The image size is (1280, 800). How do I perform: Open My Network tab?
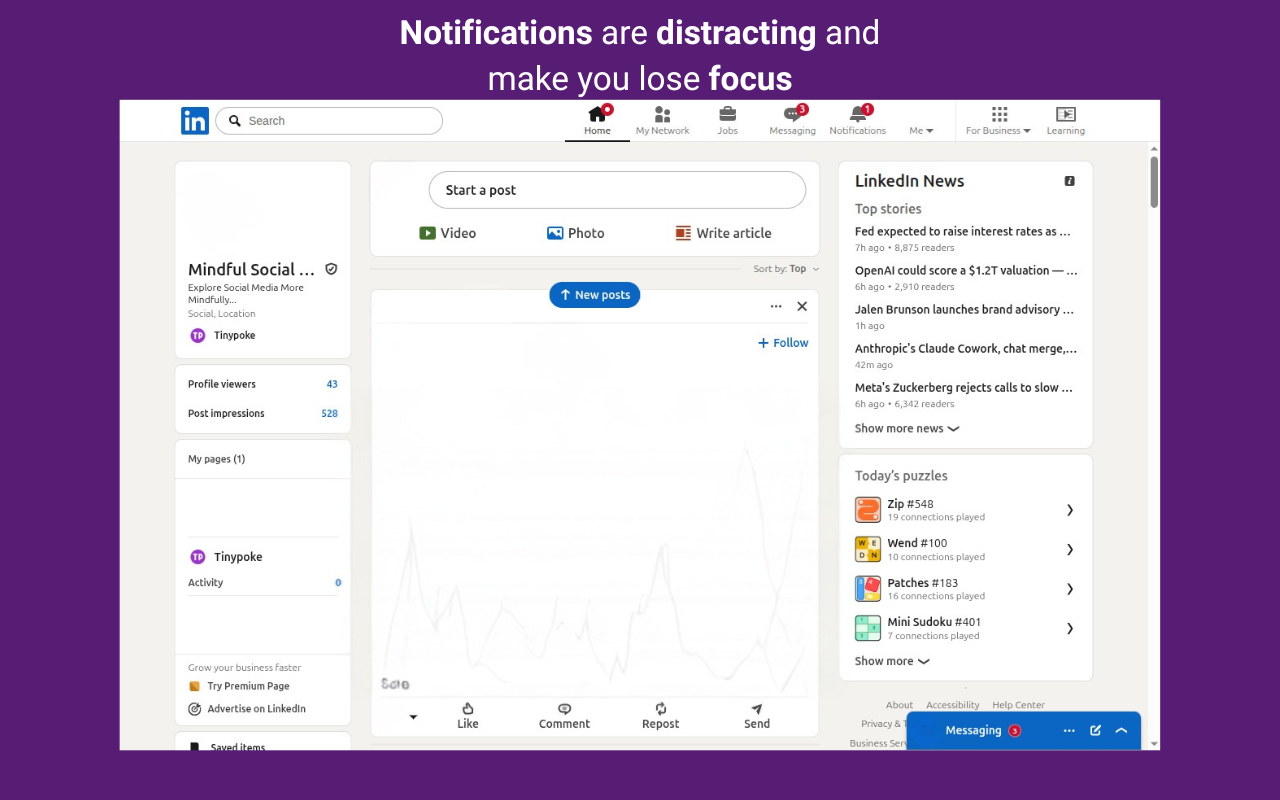(662, 121)
